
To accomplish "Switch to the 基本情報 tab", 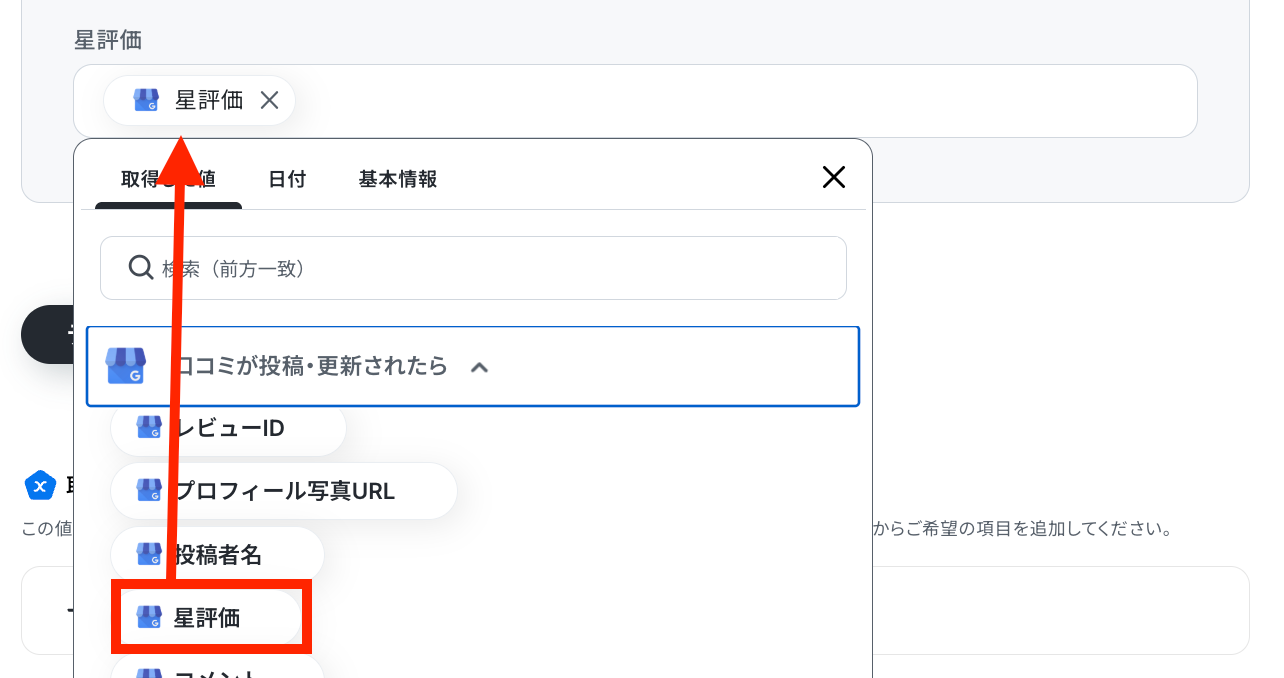I will pos(398,179).
